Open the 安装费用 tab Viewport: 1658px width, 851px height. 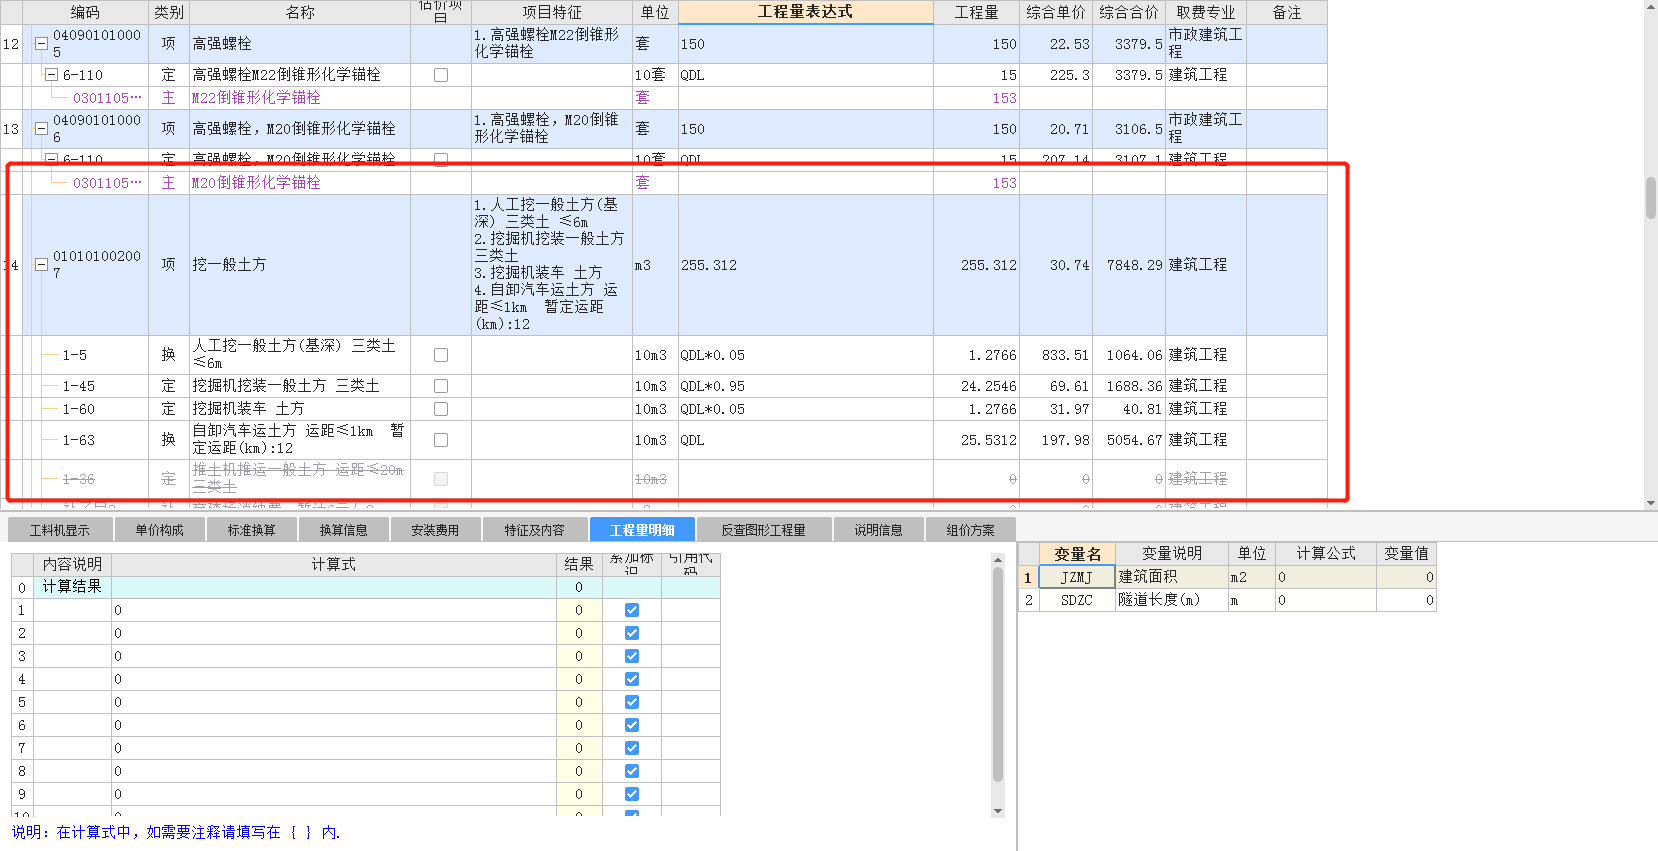click(435, 530)
